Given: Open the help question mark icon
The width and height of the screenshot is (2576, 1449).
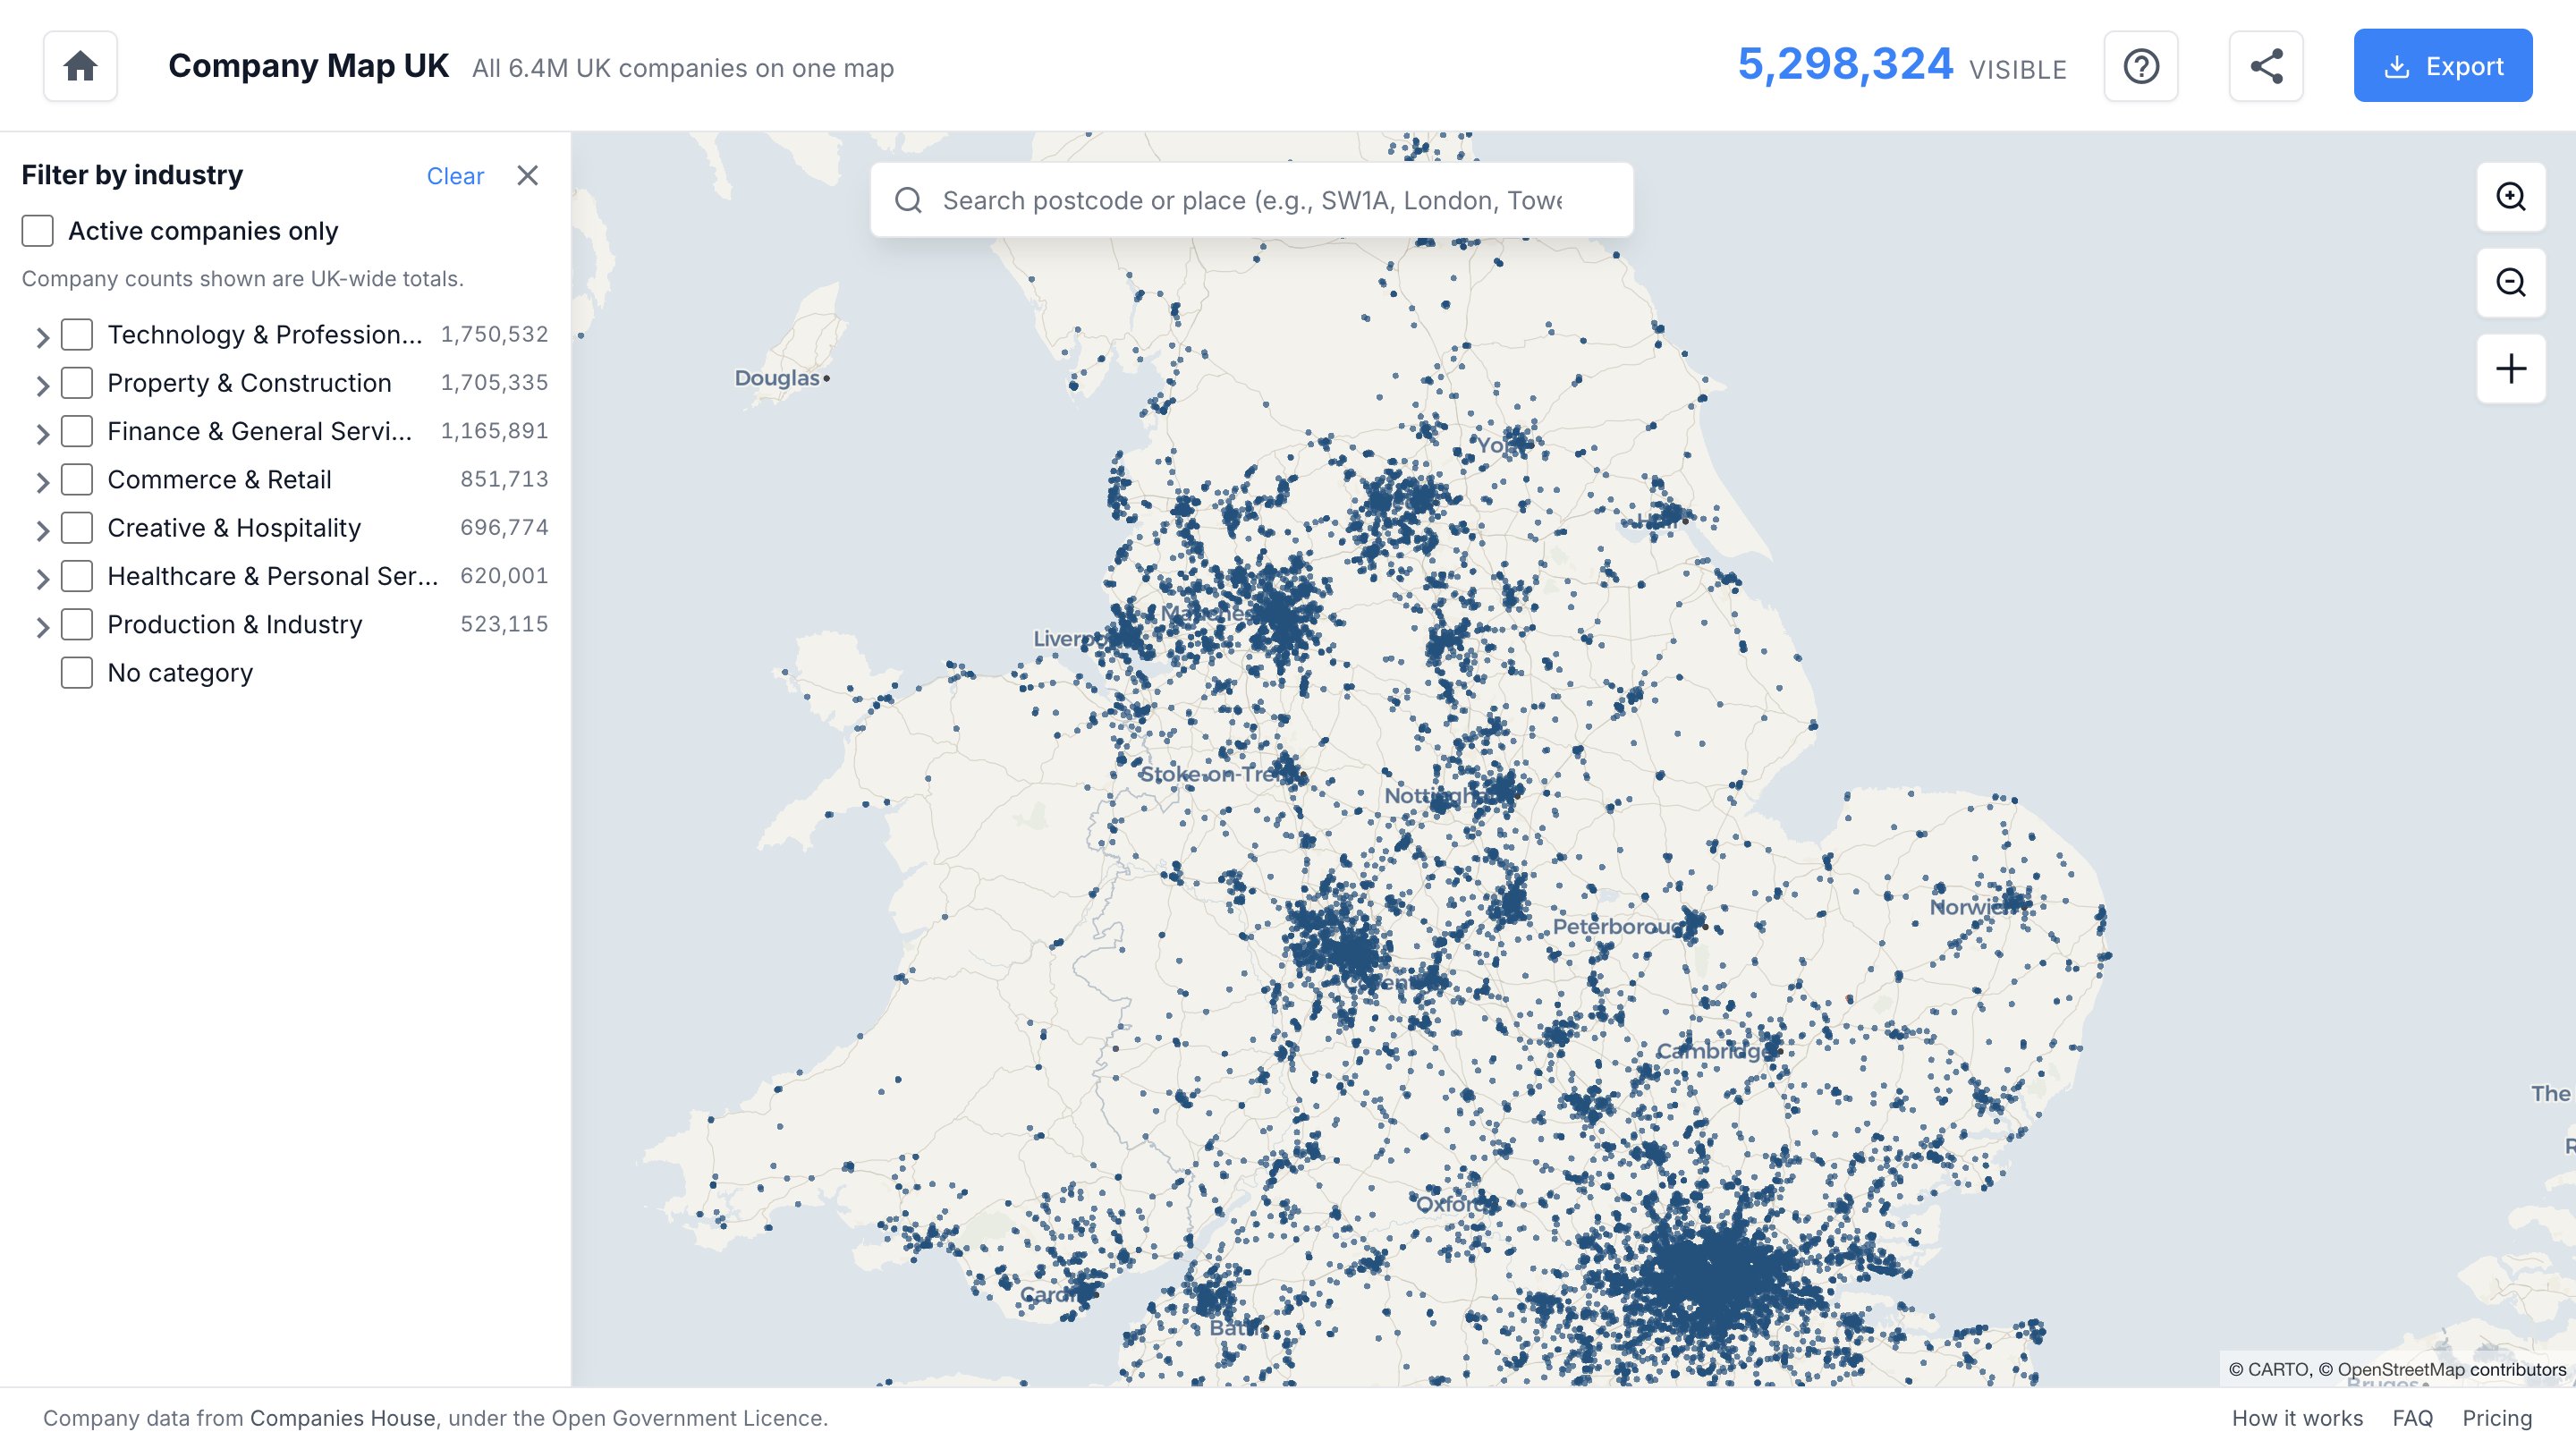Looking at the screenshot, I should [x=2141, y=66].
